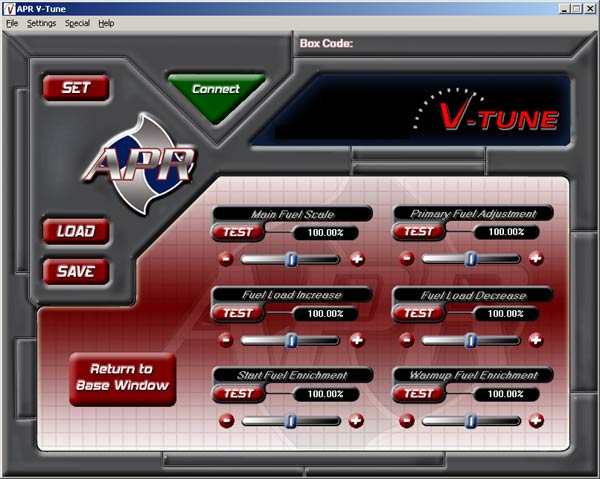Click the Main Fuel Scale slider handle
600x479 pixels.
[x=292, y=260]
